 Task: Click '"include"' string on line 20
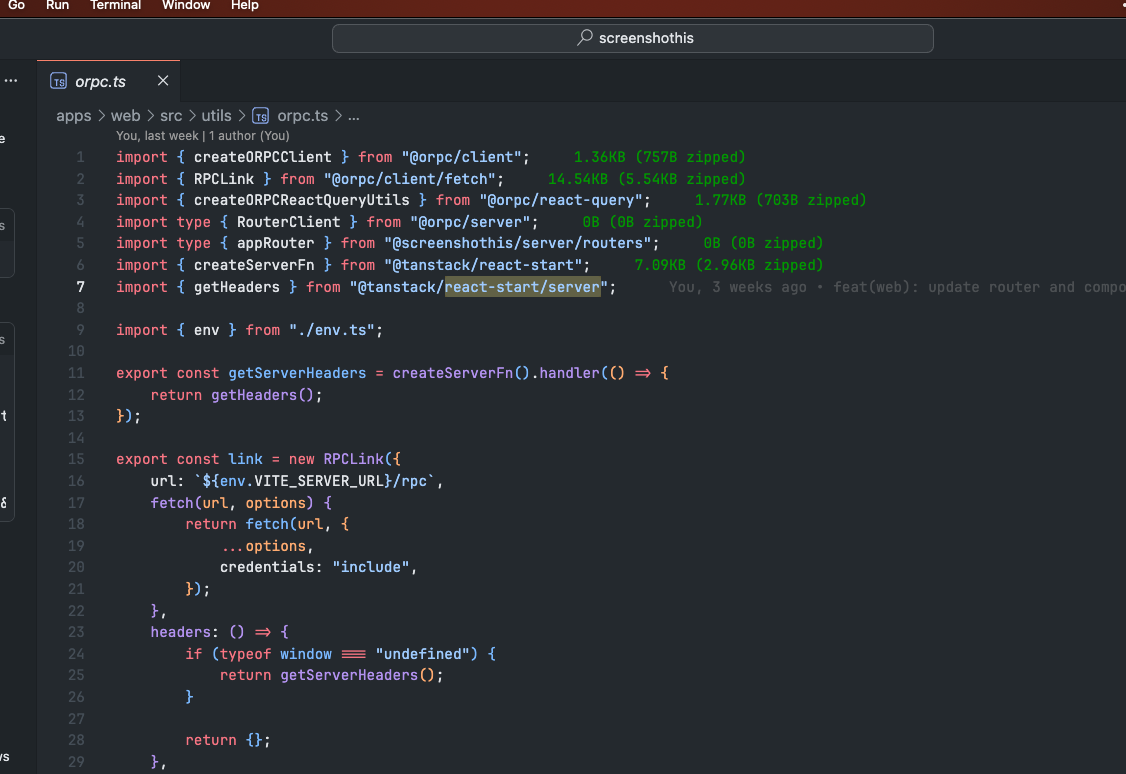coord(371,567)
